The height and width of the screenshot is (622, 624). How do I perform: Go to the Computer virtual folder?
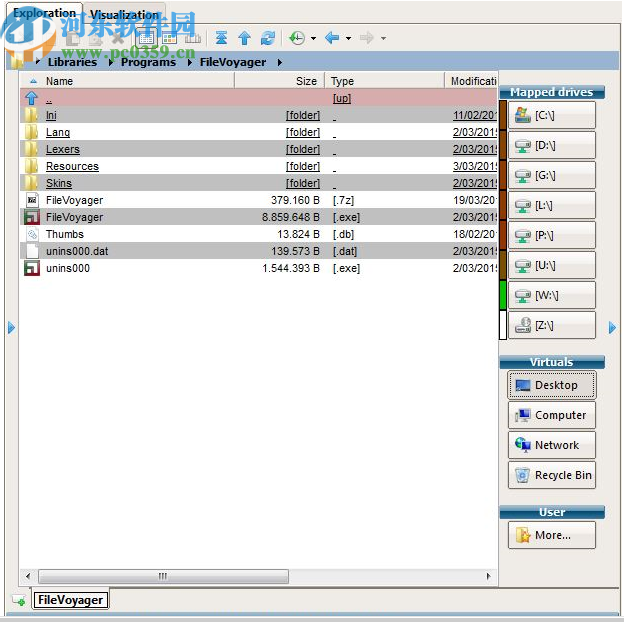pos(552,415)
